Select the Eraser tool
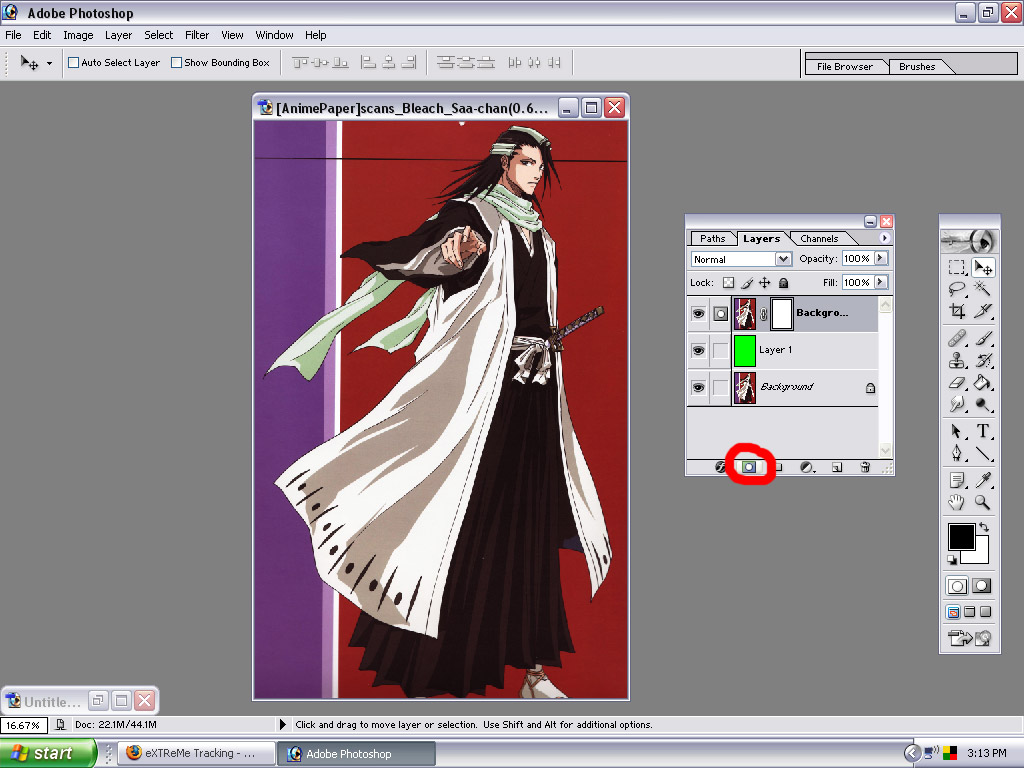Screen dimensions: 1024x768 pyautogui.click(x=957, y=383)
